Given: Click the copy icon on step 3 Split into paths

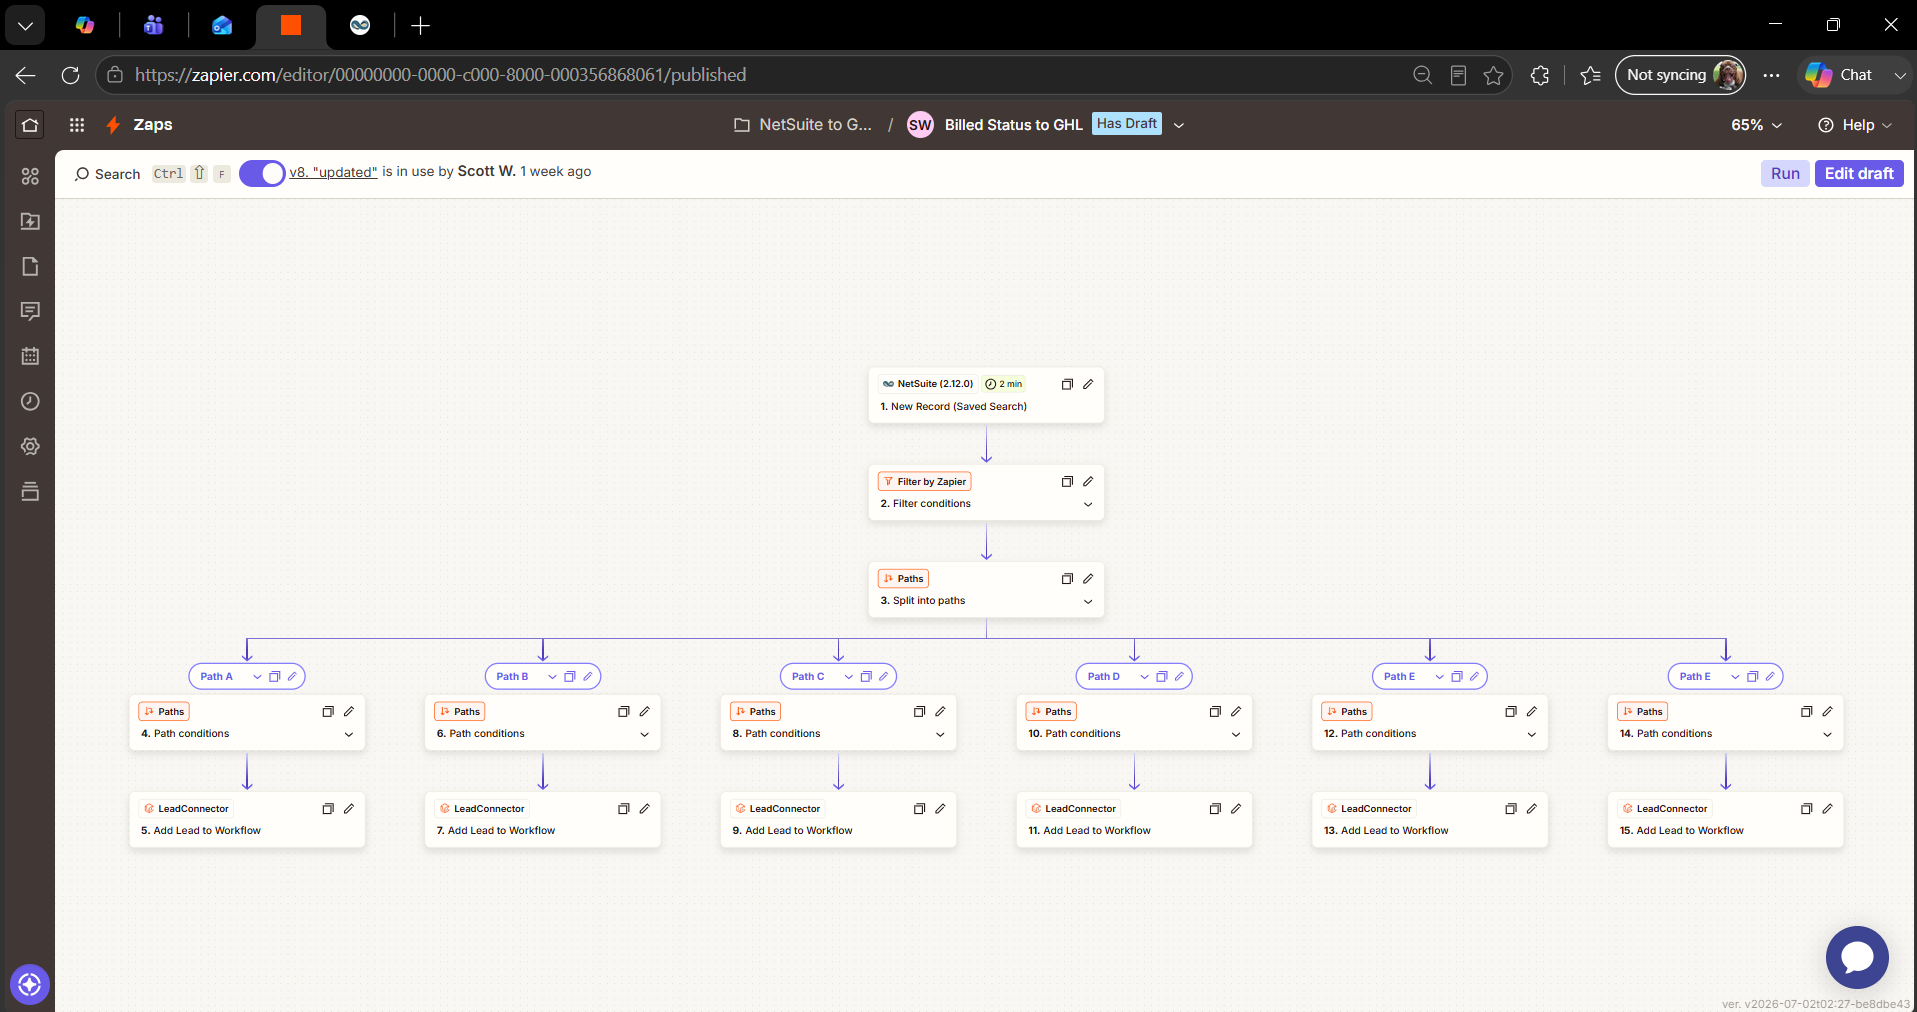Looking at the screenshot, I should tap(1067, 578).
